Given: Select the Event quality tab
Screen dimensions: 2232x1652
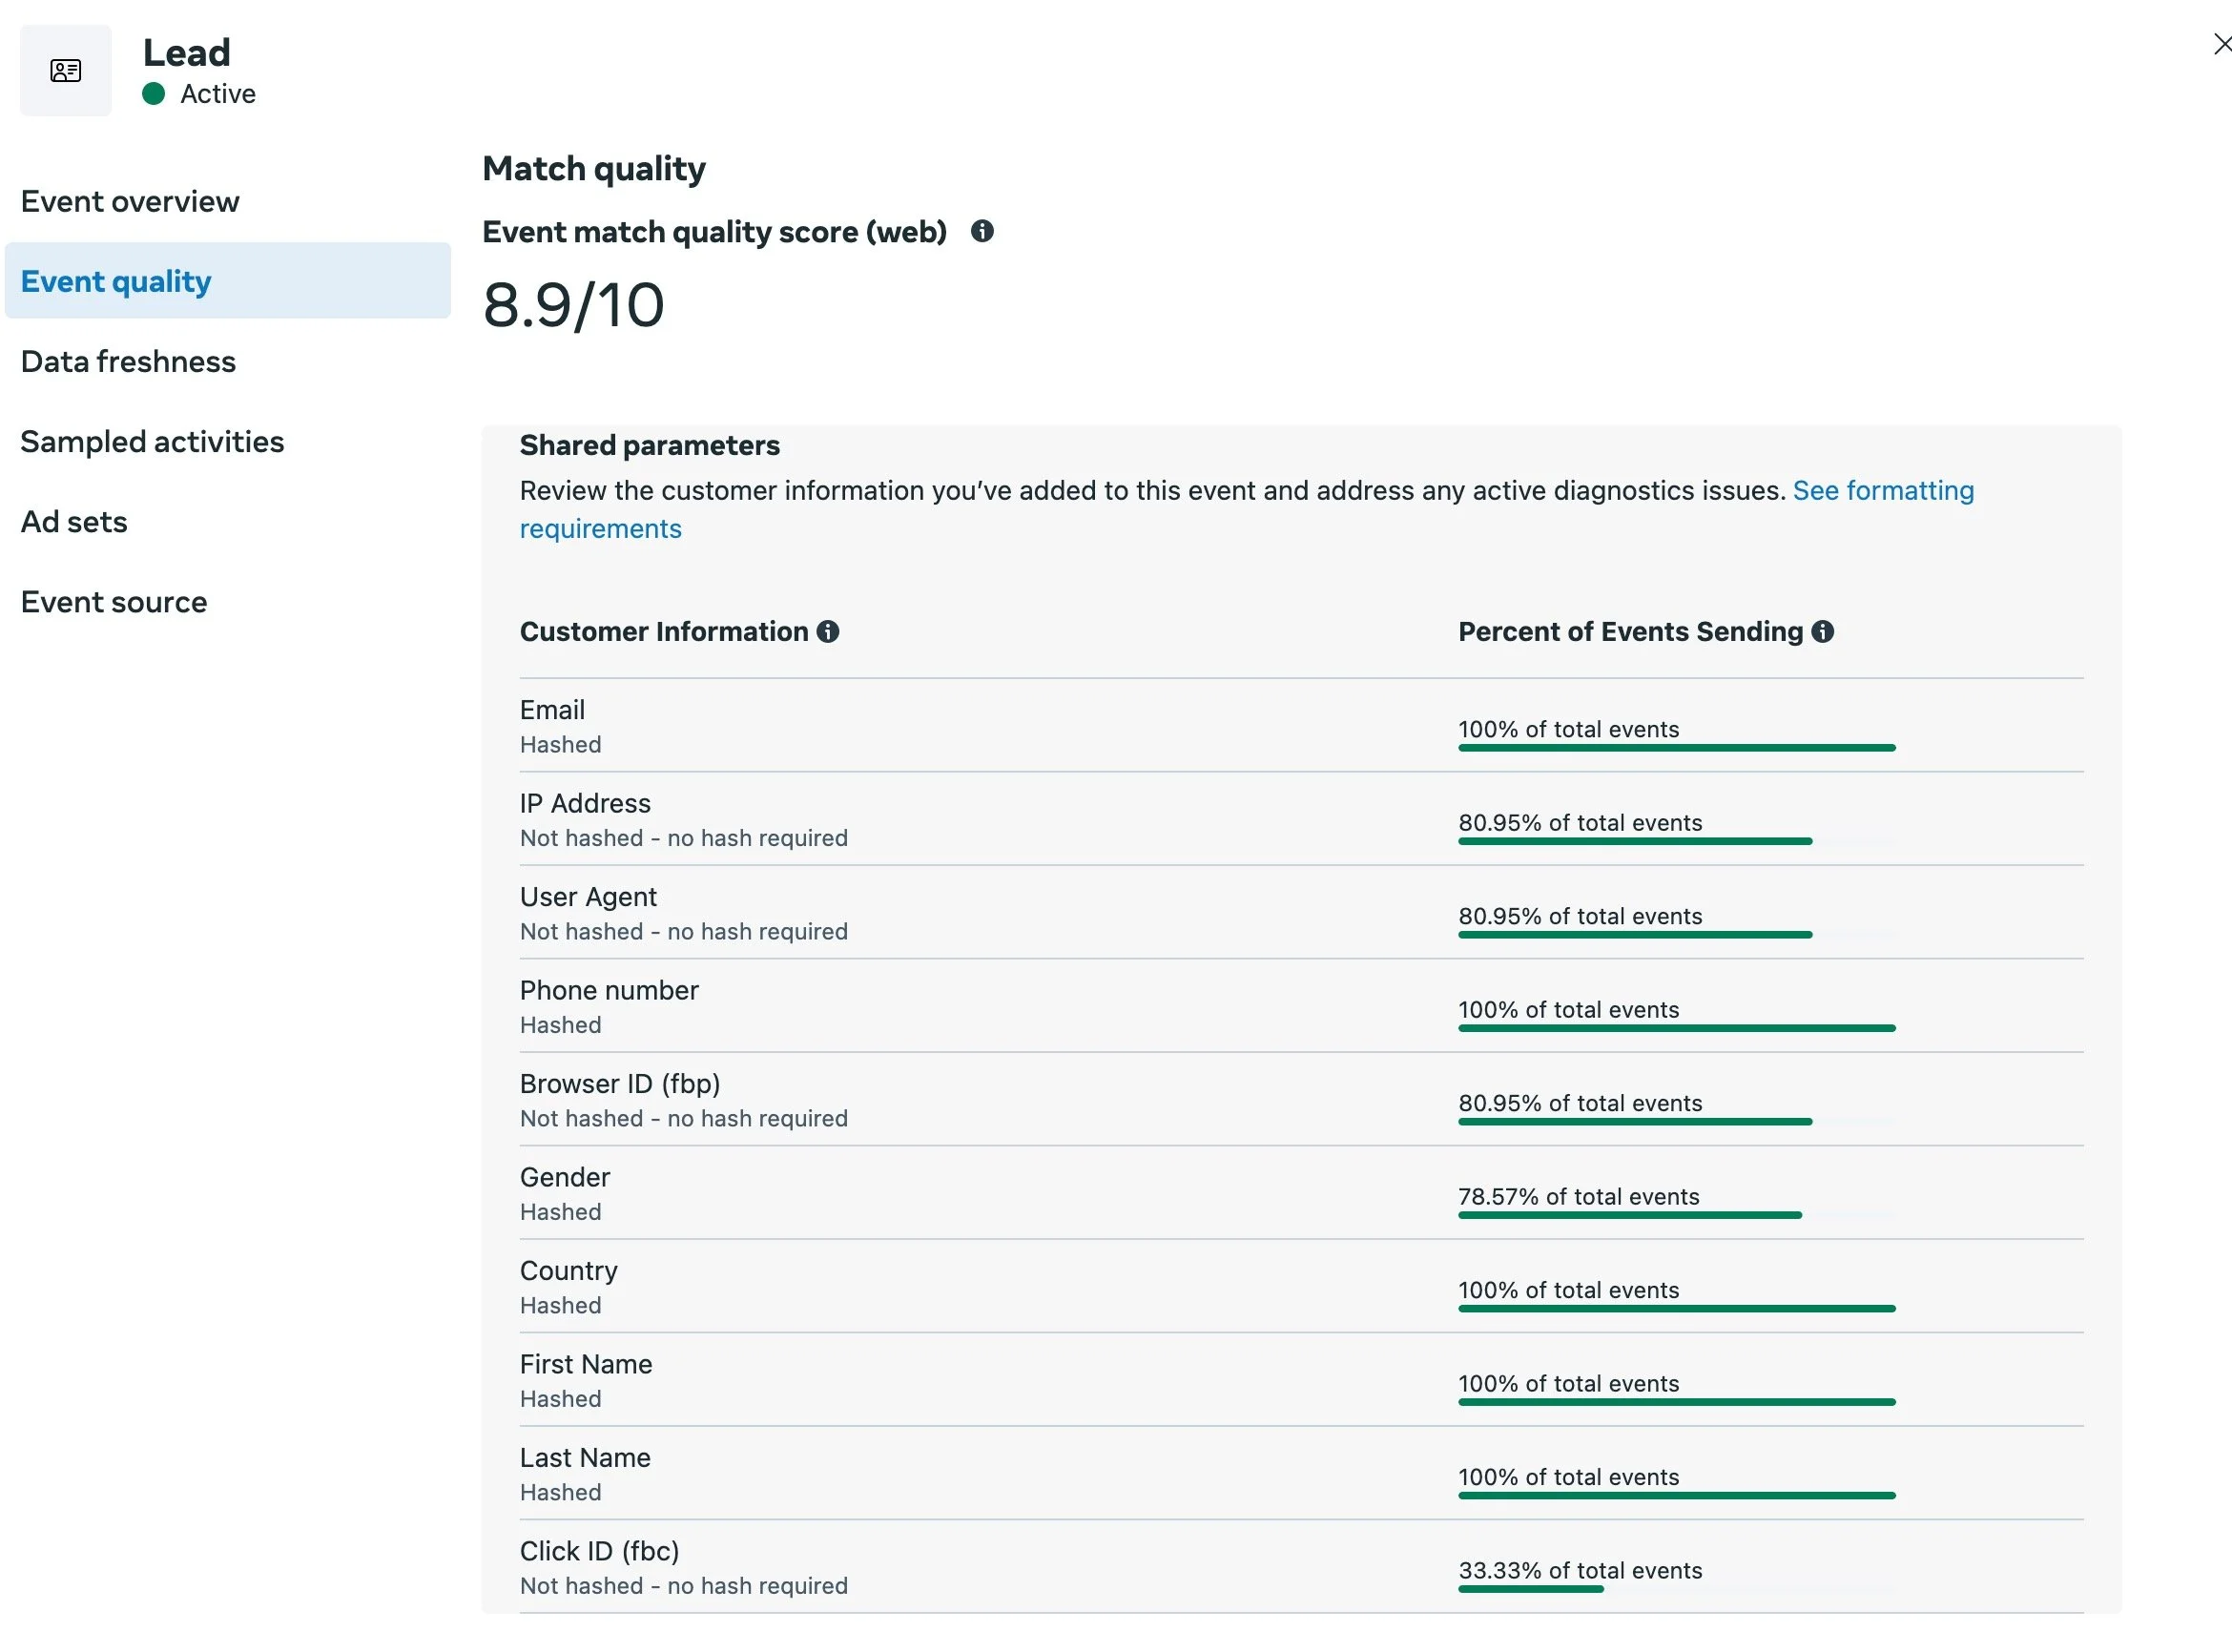Looking at the screenshot, I should [x=116, y=282].
